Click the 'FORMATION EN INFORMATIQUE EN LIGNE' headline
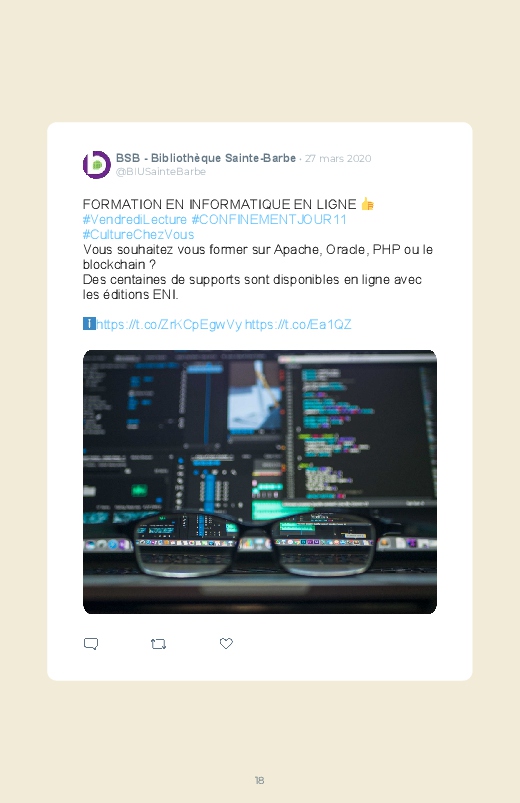 [x=219, y=204]
